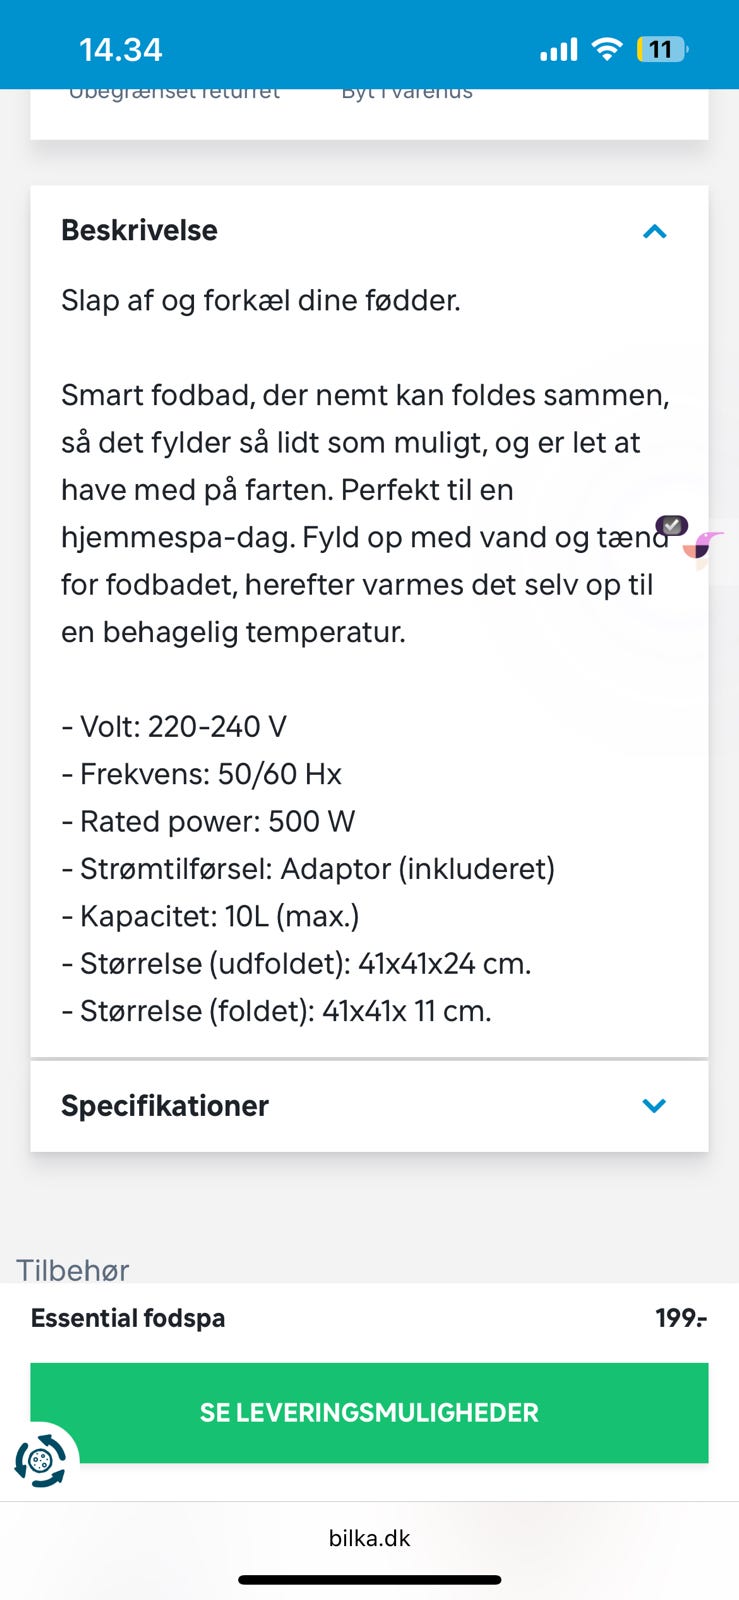Tap the partially hidden 'Byt i varehus' link

[x=407, y=94]
